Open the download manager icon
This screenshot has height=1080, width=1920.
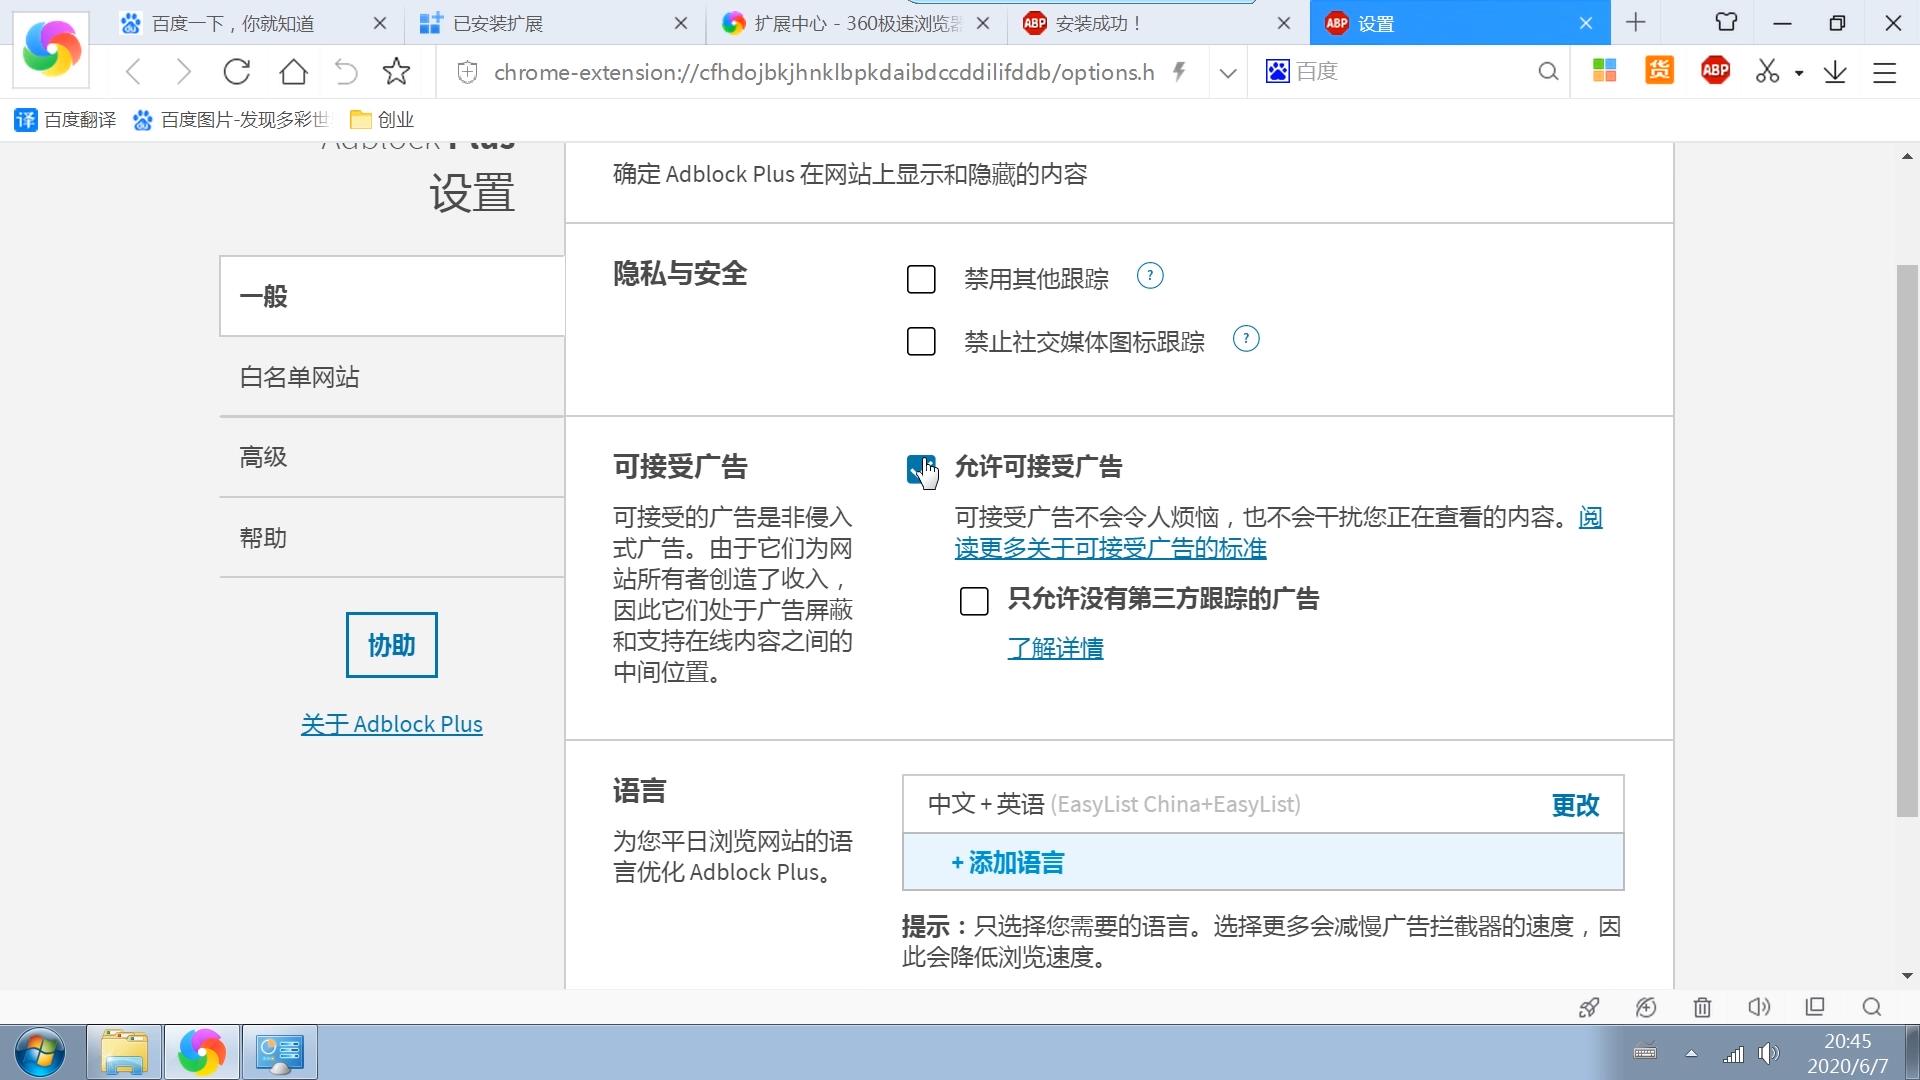[1834, 71]
